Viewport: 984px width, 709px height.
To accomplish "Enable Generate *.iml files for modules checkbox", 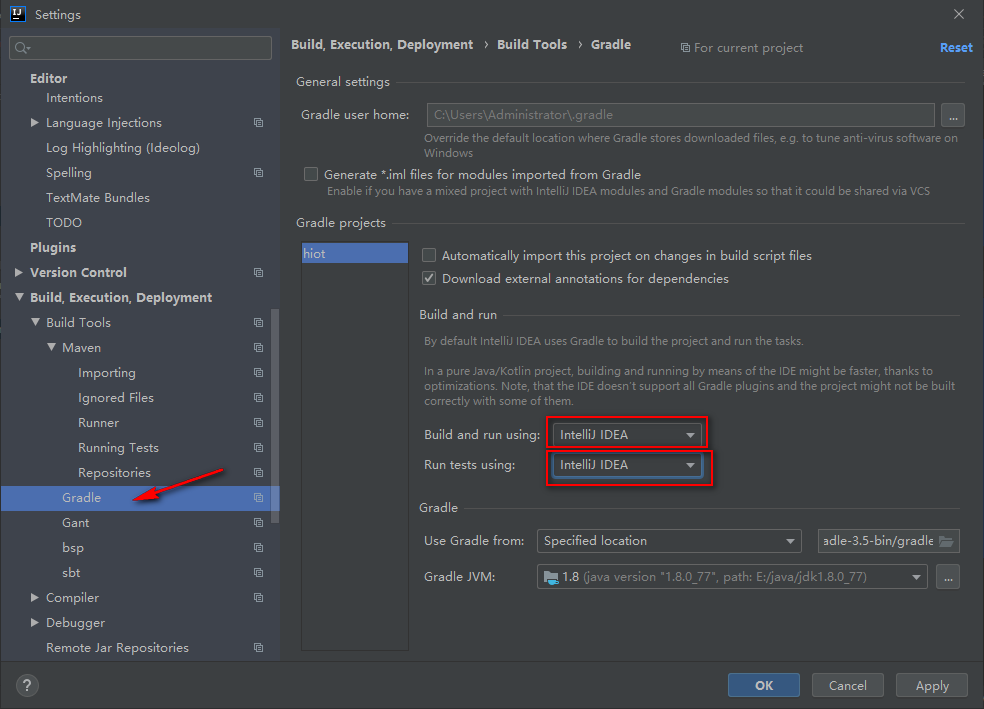I will click(x=311, y=174).
